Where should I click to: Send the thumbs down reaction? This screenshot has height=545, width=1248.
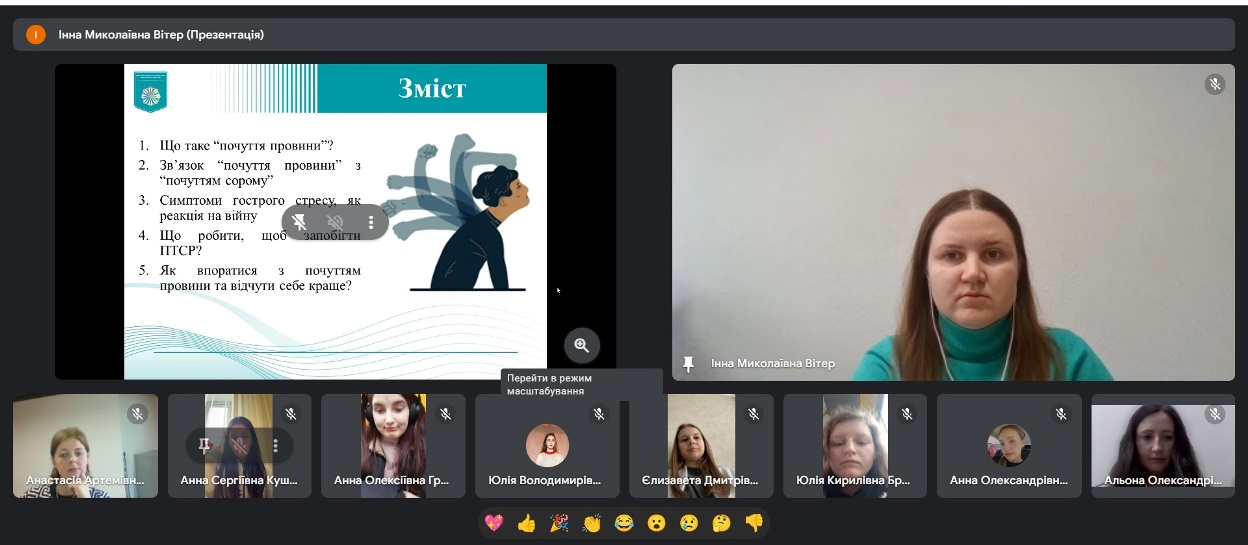[754, 522]
